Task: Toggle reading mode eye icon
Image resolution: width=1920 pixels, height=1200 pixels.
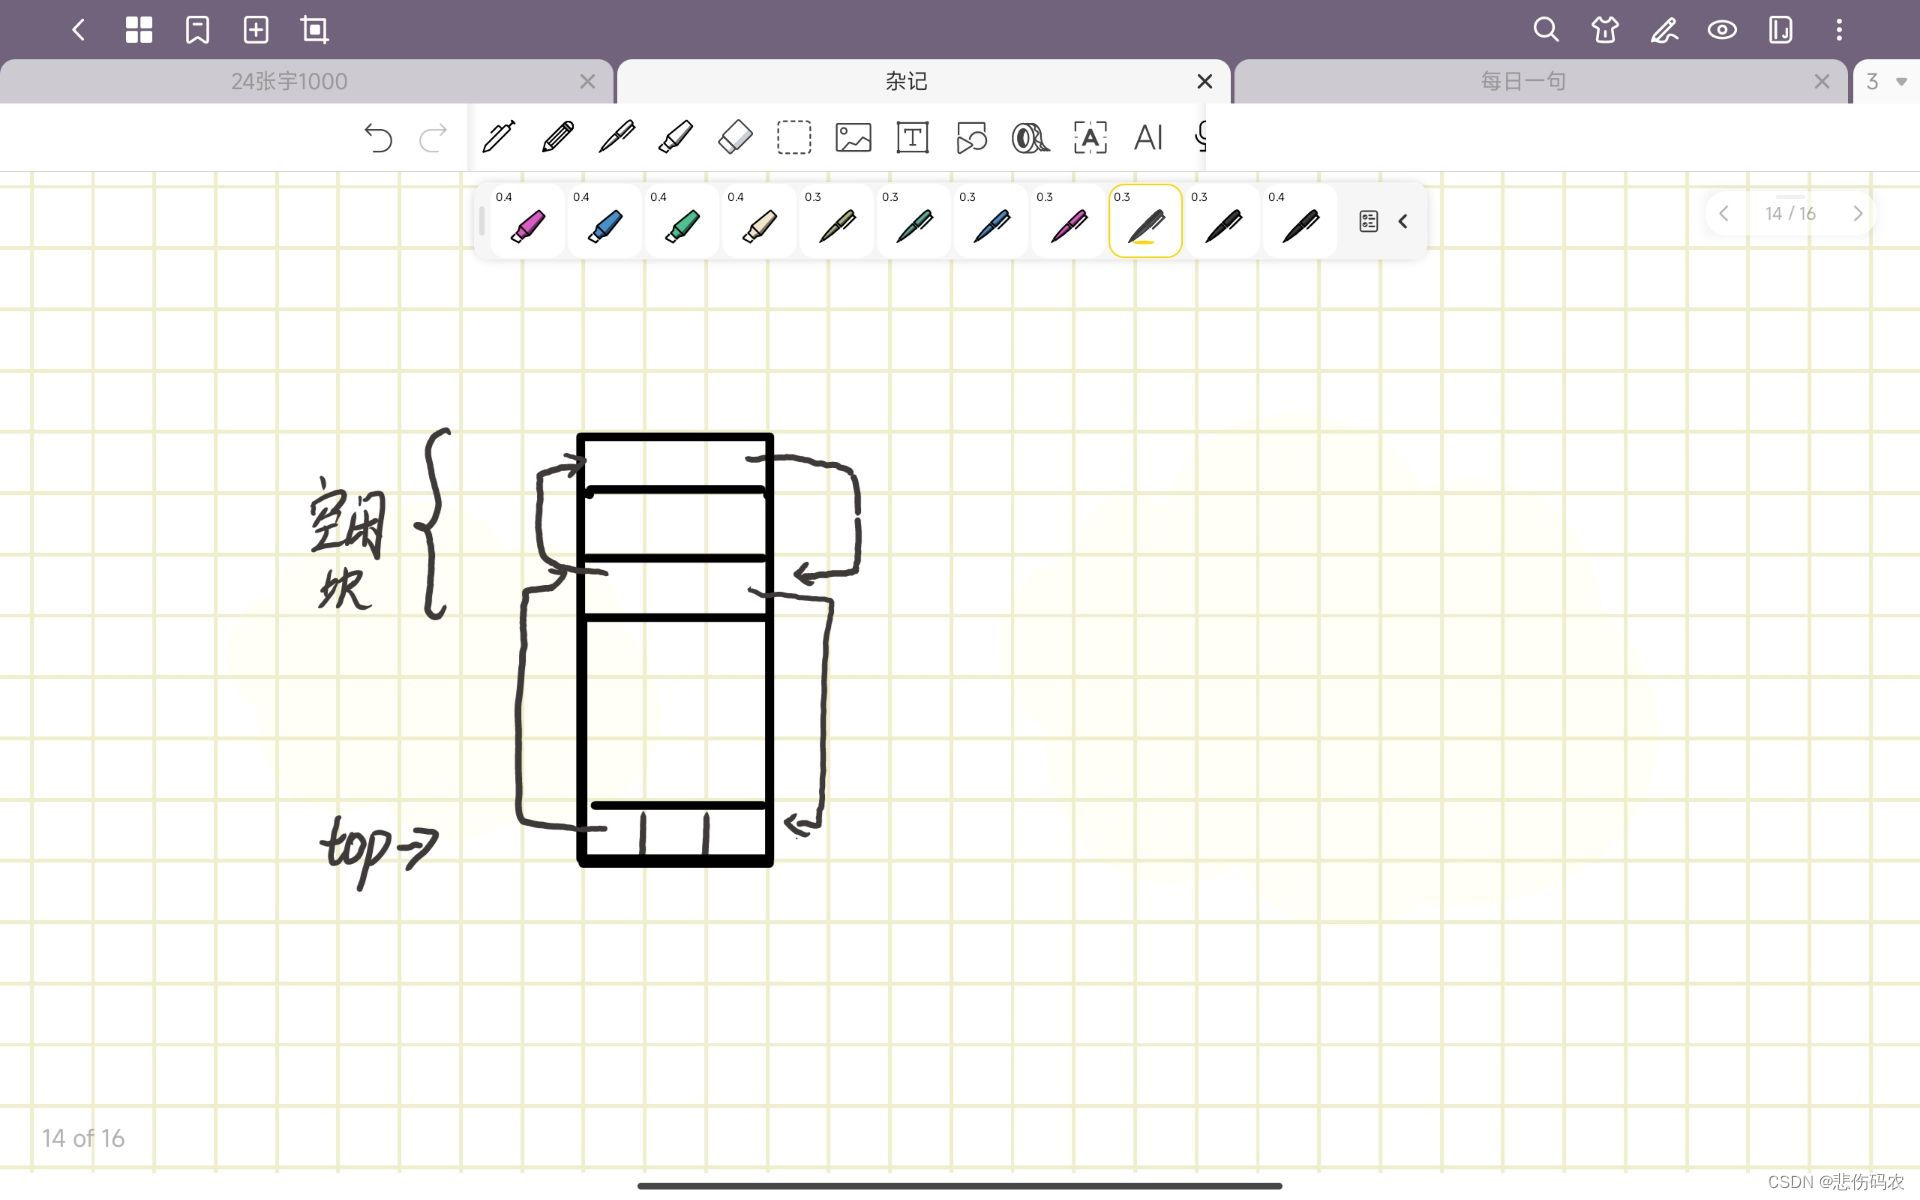Action: point(1722,30)
